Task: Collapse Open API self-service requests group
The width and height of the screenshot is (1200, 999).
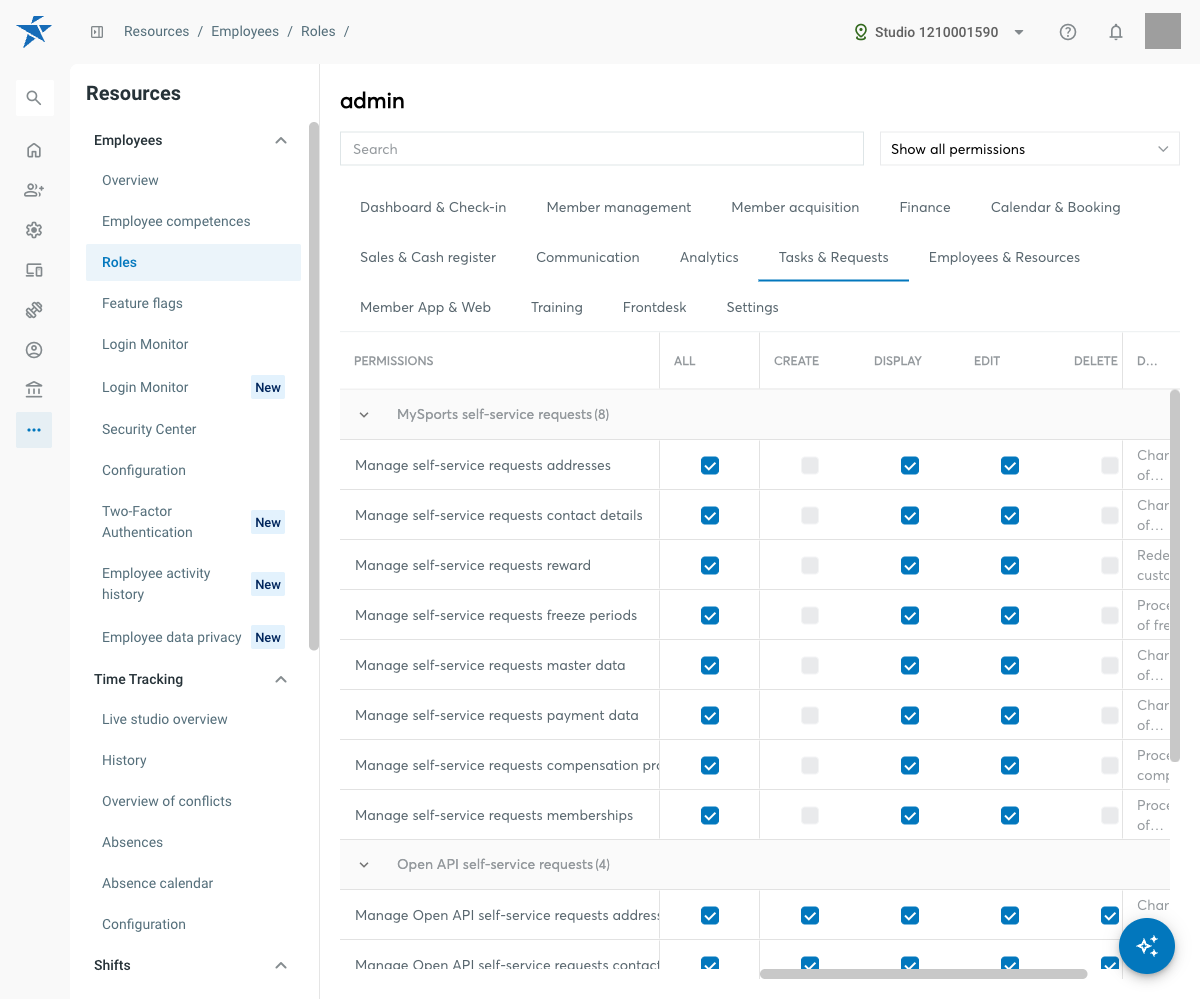Action: point(364,865)
